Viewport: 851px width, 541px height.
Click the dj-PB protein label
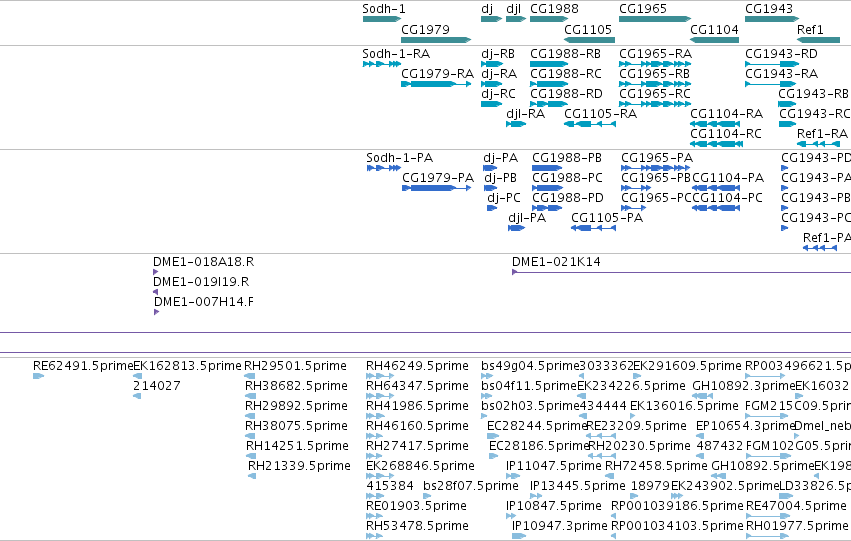click(x=500, y=178)
